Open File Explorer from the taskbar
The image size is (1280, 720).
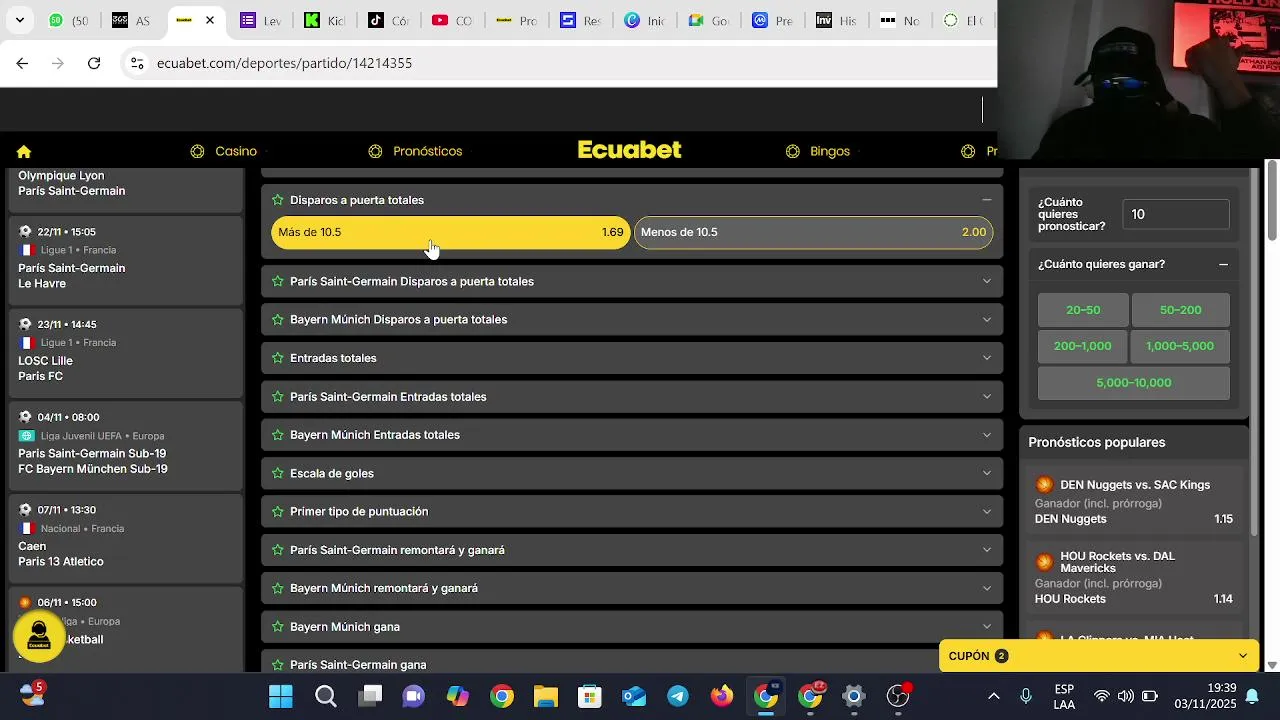pos(545,696)
